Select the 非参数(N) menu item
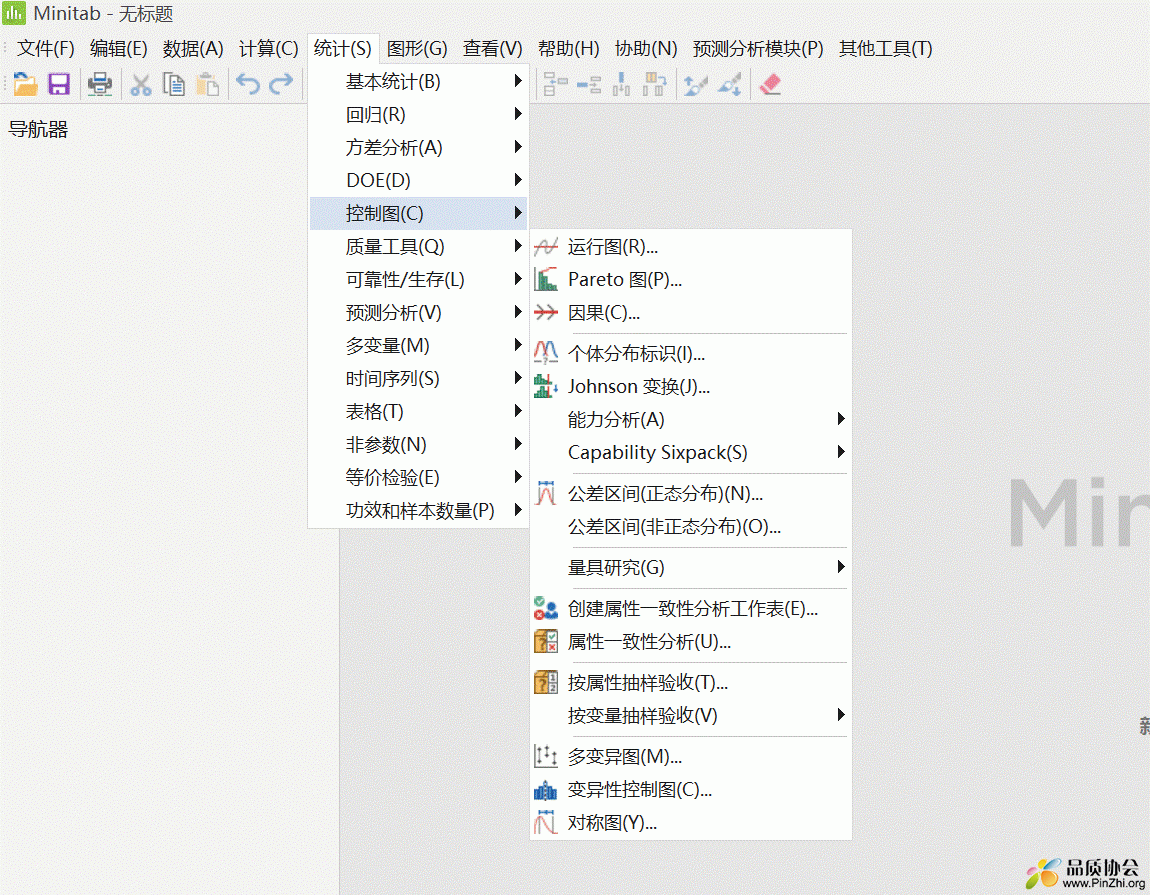1150x895 pixels. 418,445
